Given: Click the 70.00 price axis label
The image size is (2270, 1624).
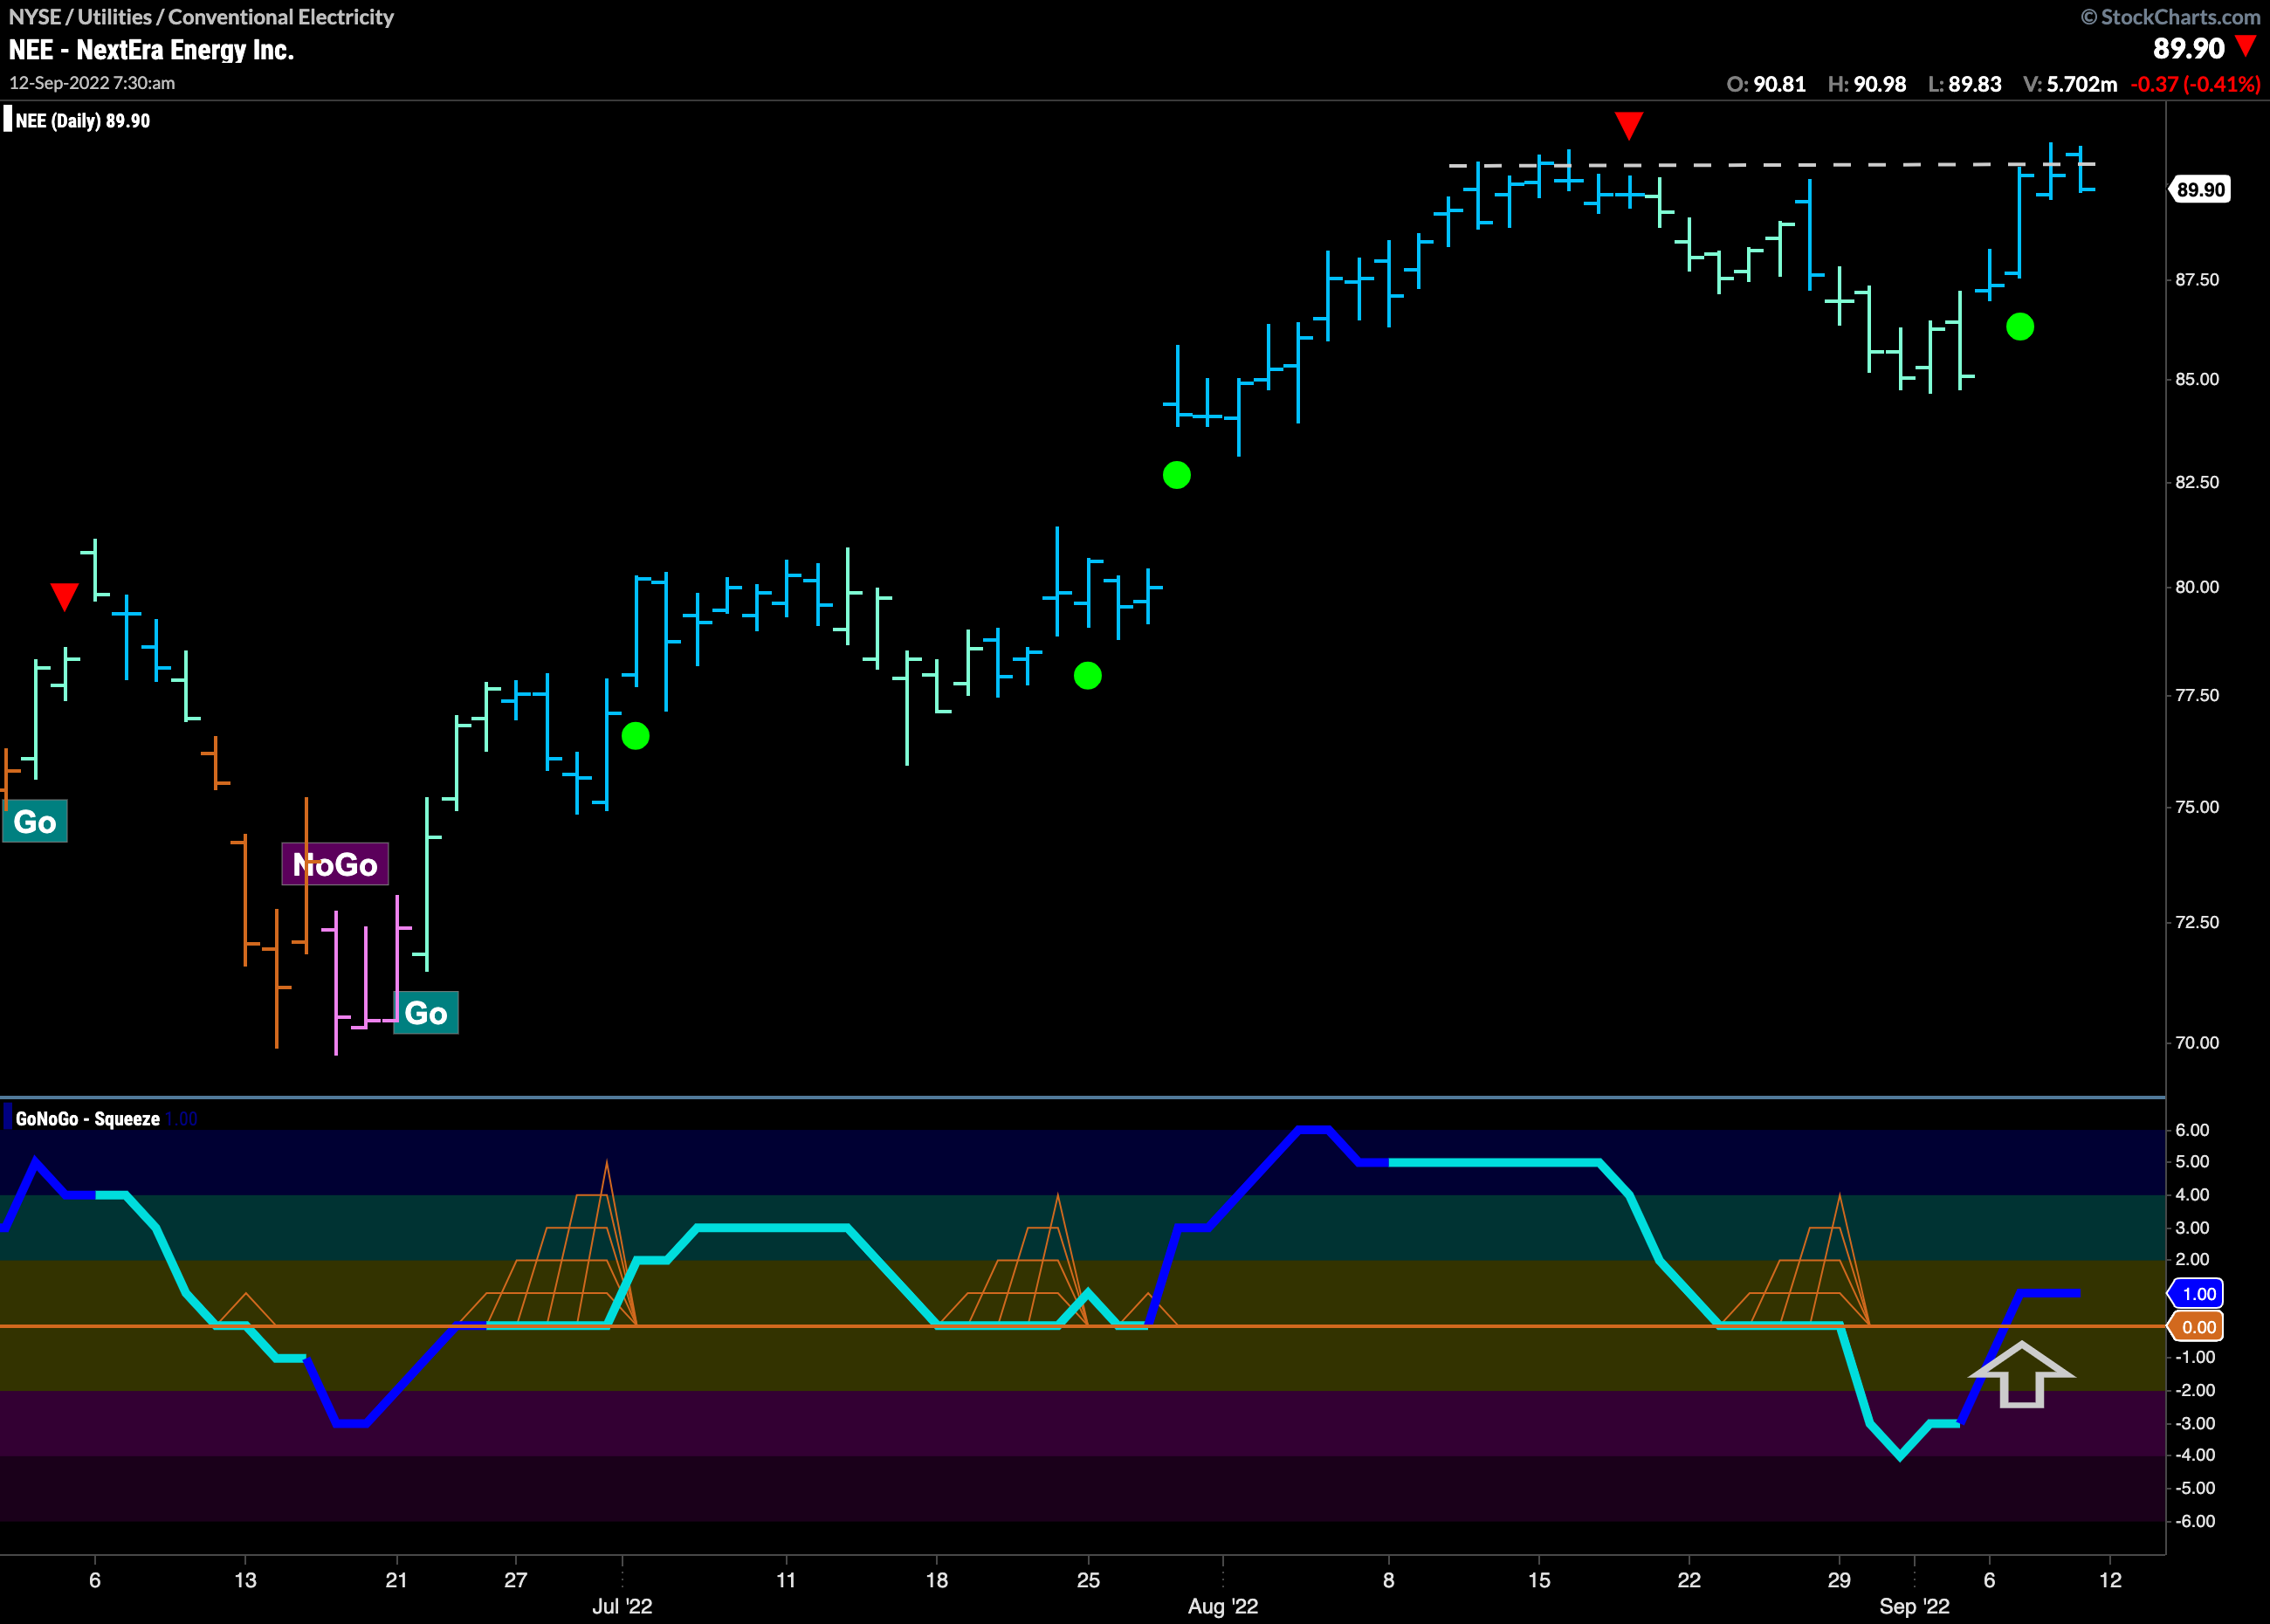Looking at the screenshot, I should tap(2197, 1042).
